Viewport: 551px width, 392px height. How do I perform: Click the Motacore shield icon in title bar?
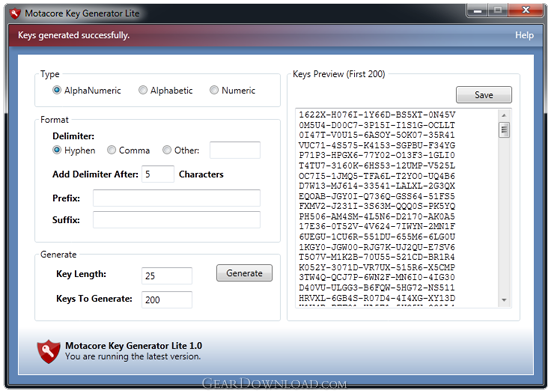(x=15, y=14)
